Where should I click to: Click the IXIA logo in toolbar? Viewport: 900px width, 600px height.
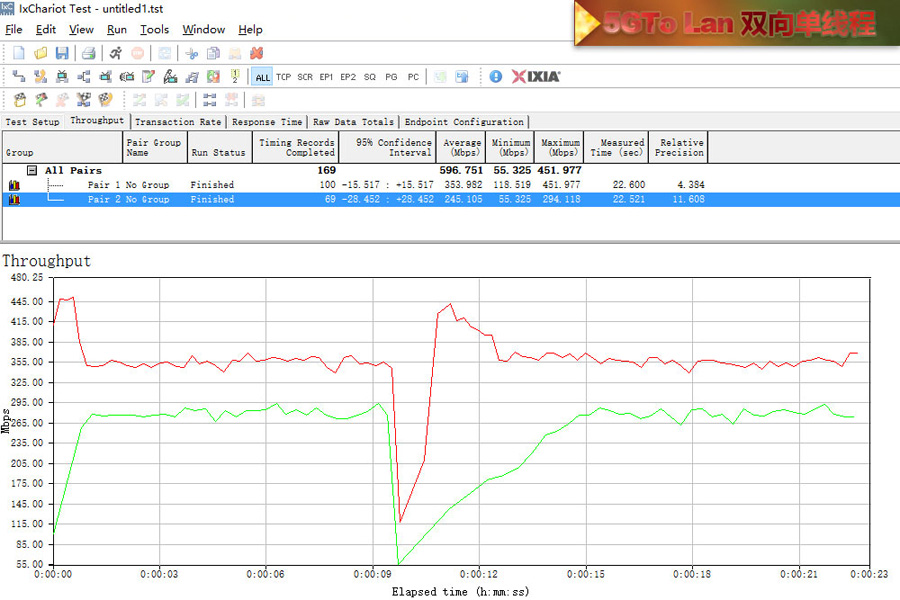click(x=536, y=77)
